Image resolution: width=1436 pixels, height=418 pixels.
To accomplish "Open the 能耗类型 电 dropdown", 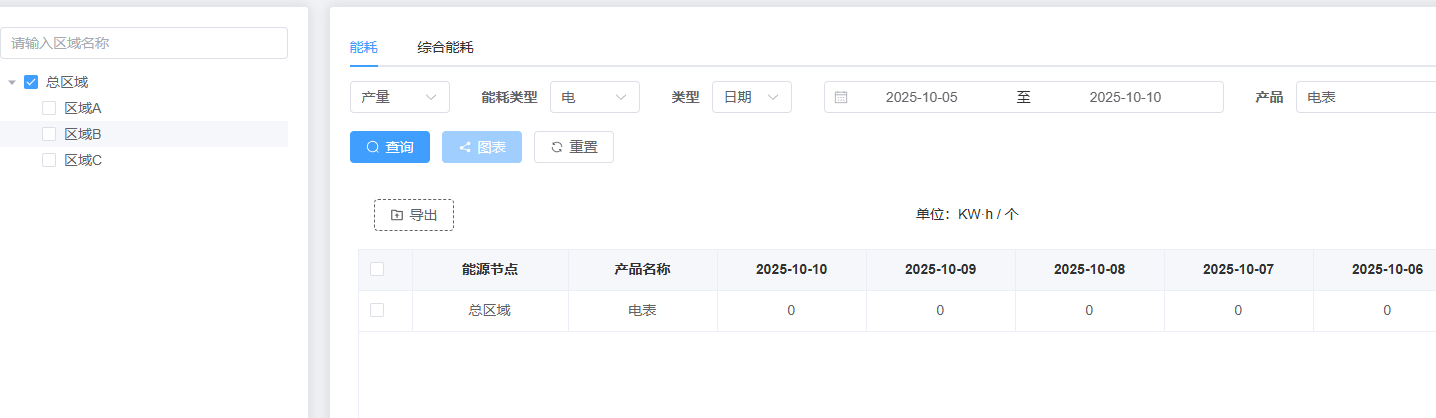I will pos(595,97).
